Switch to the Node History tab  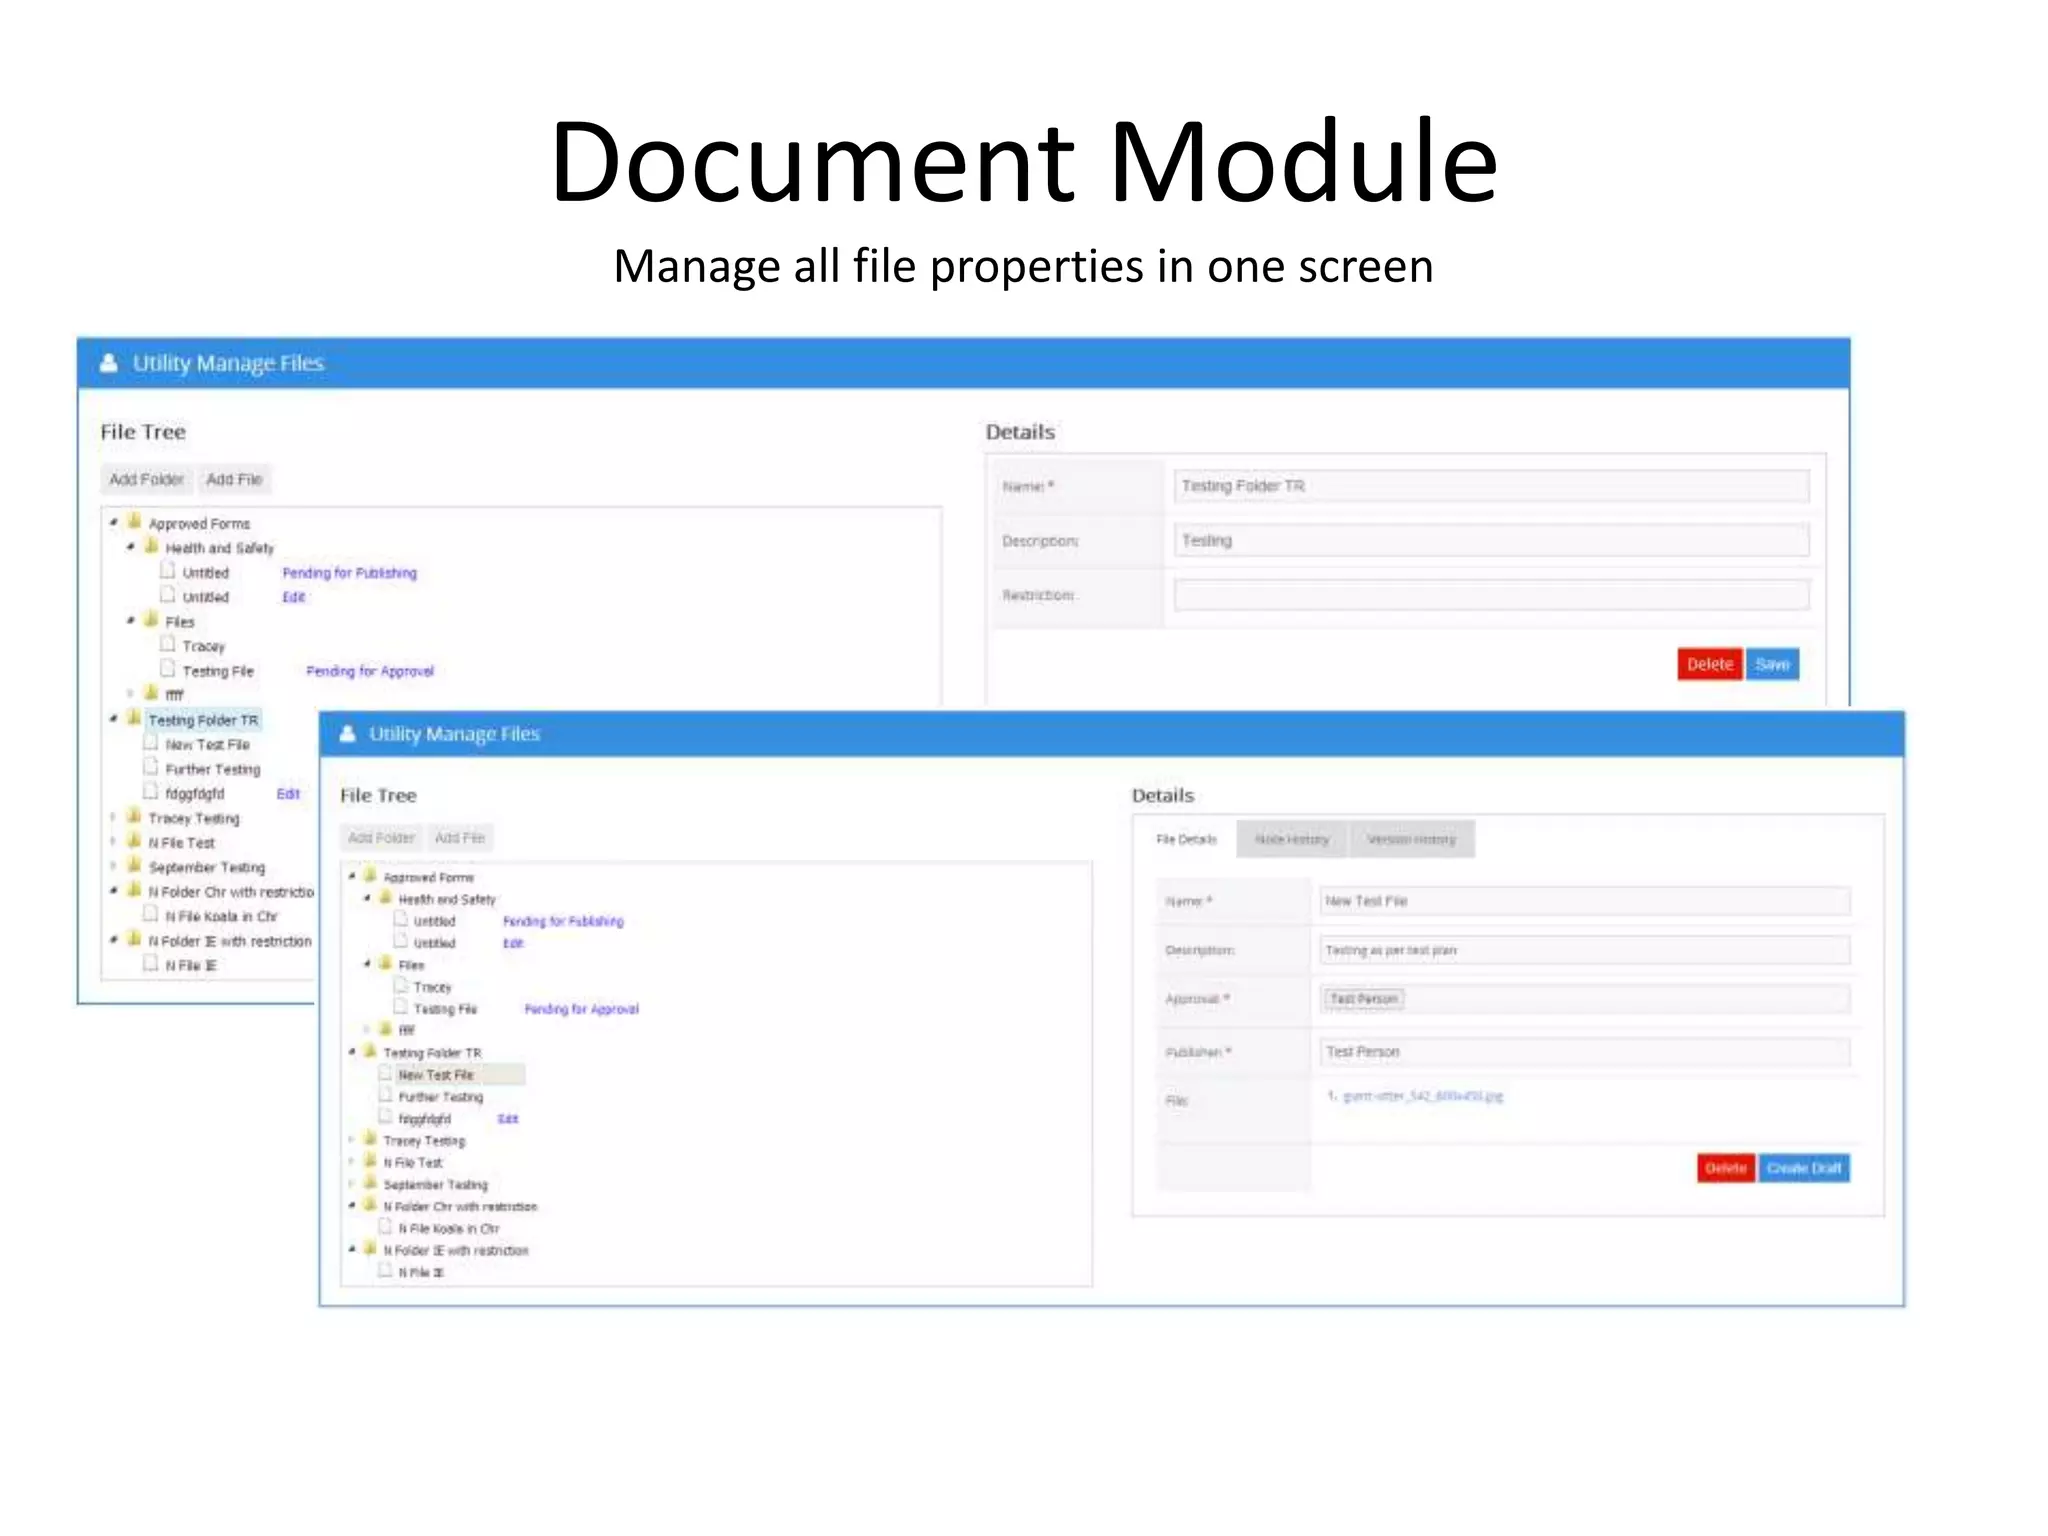pyautogui.click(x=1291, y=839)
